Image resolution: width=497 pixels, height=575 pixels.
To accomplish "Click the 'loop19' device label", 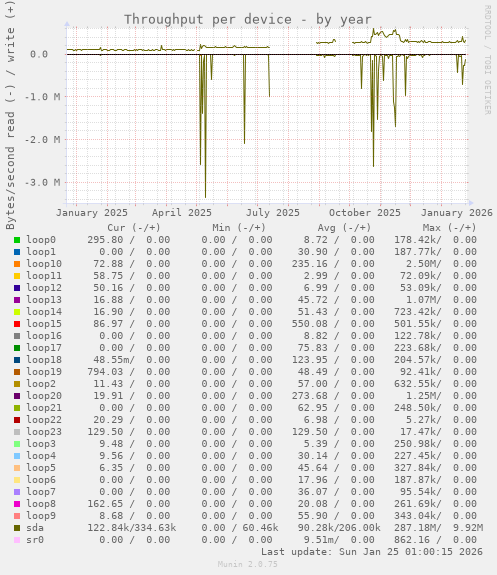I will [44, 372].
